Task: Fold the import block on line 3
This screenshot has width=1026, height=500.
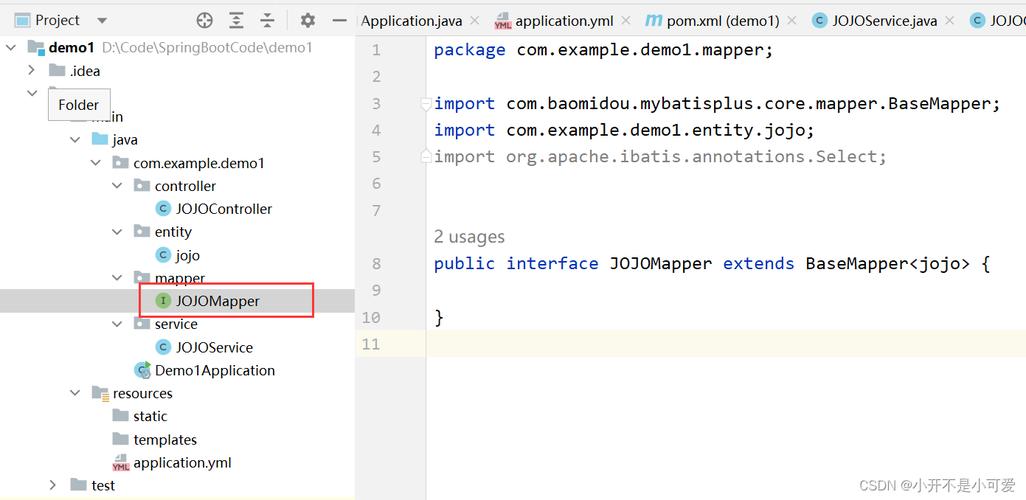Action: click(x=425, y=103)
